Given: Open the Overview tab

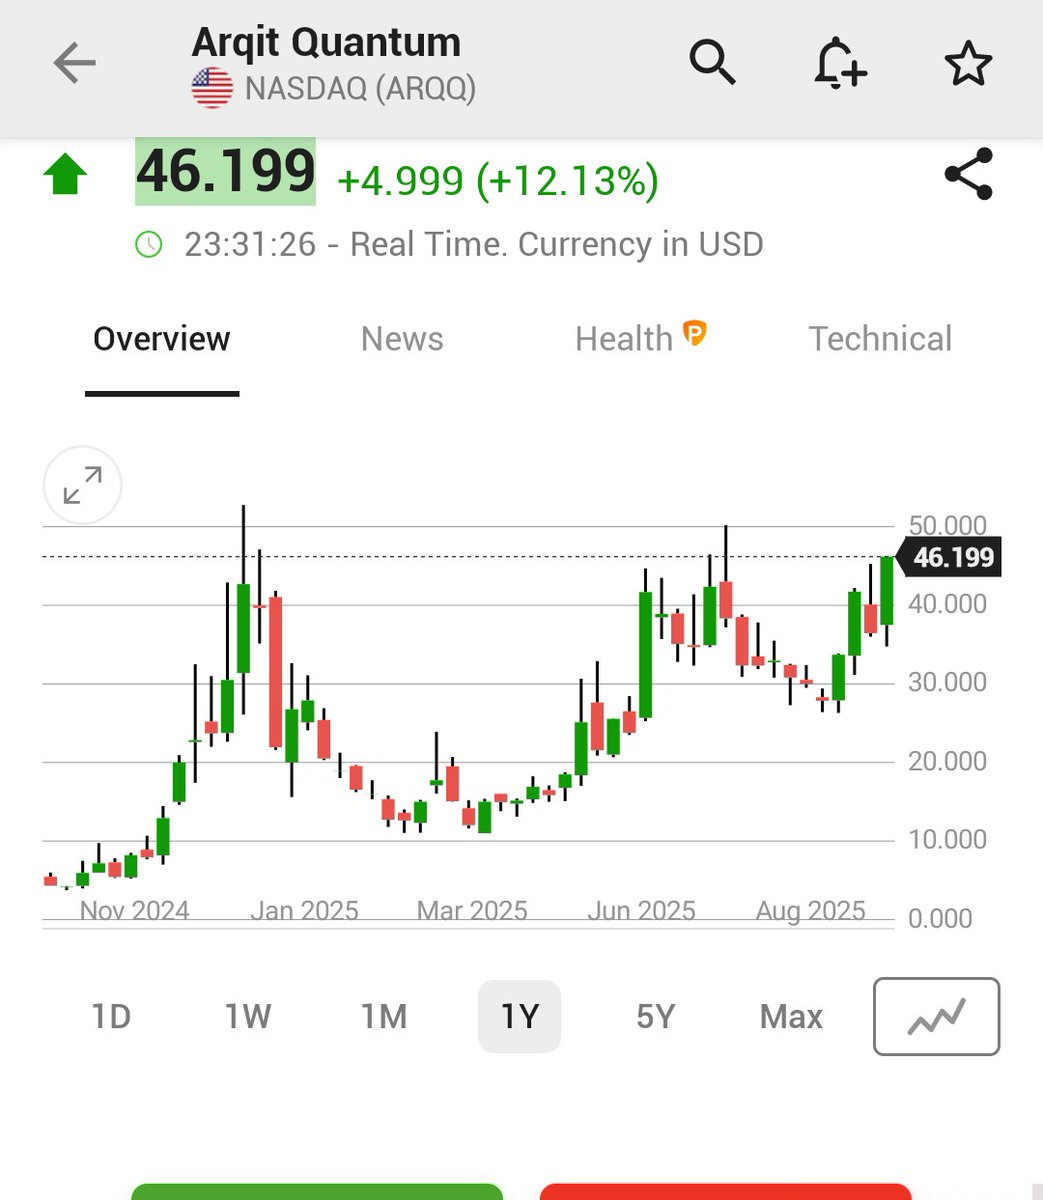Looking at the screenshot, I should pyautogui.click(x=162, y=339).
